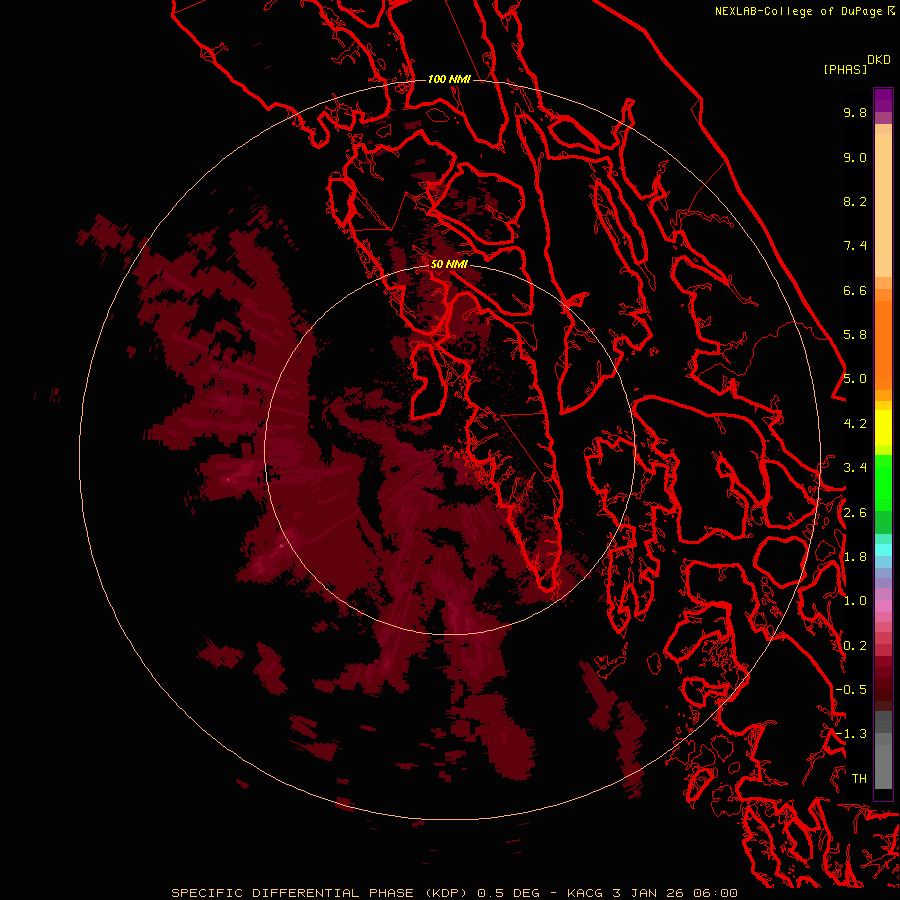Click the 06:00 time stamp
Viewport: 900px width, 900px height.
pyautogui.click(x=715, y=893)
